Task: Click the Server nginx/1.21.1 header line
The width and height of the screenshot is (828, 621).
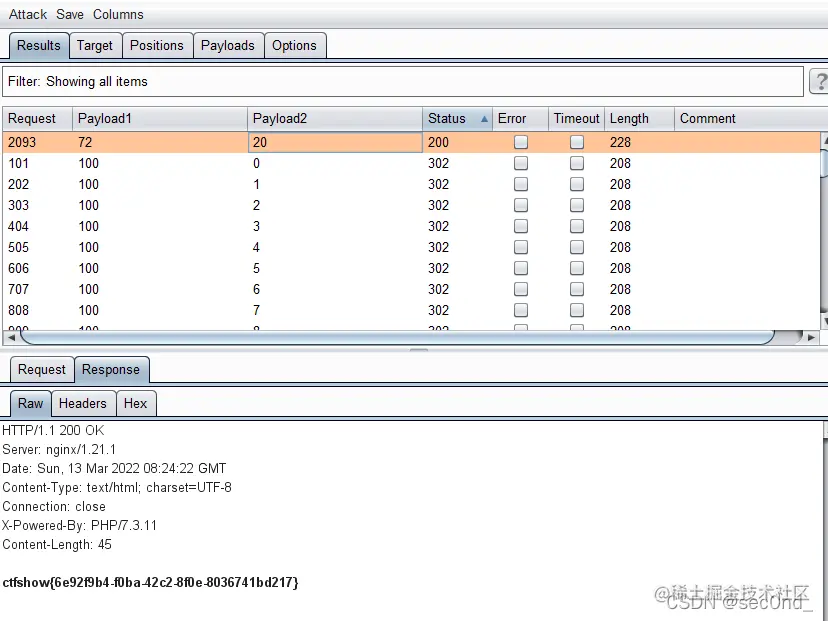Action: coord(59,449)
